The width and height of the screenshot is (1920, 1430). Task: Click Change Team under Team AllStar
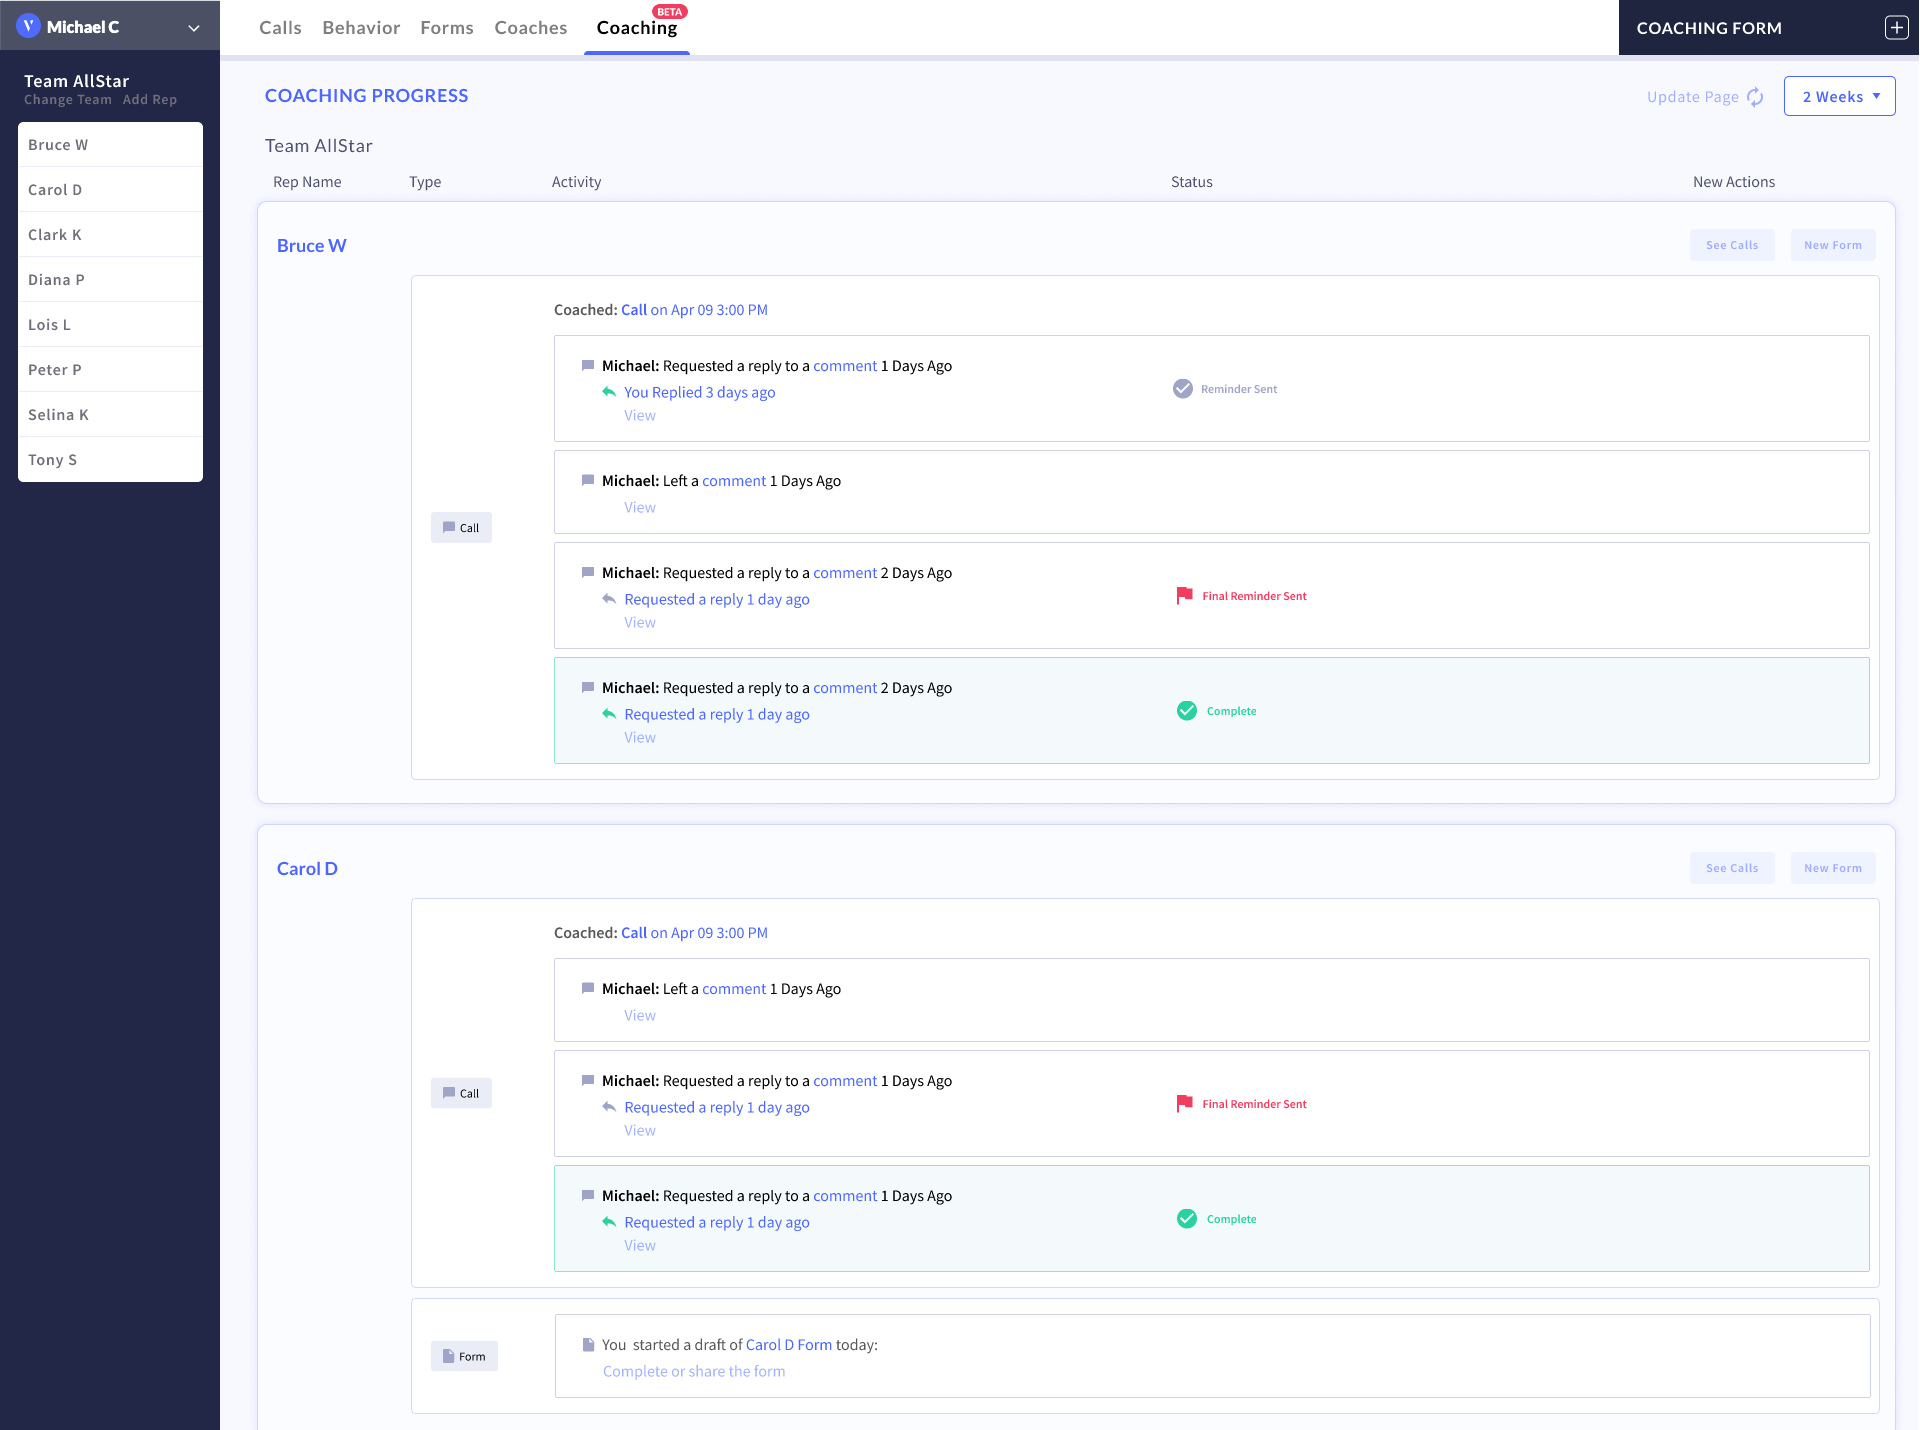tap(68, 100)
